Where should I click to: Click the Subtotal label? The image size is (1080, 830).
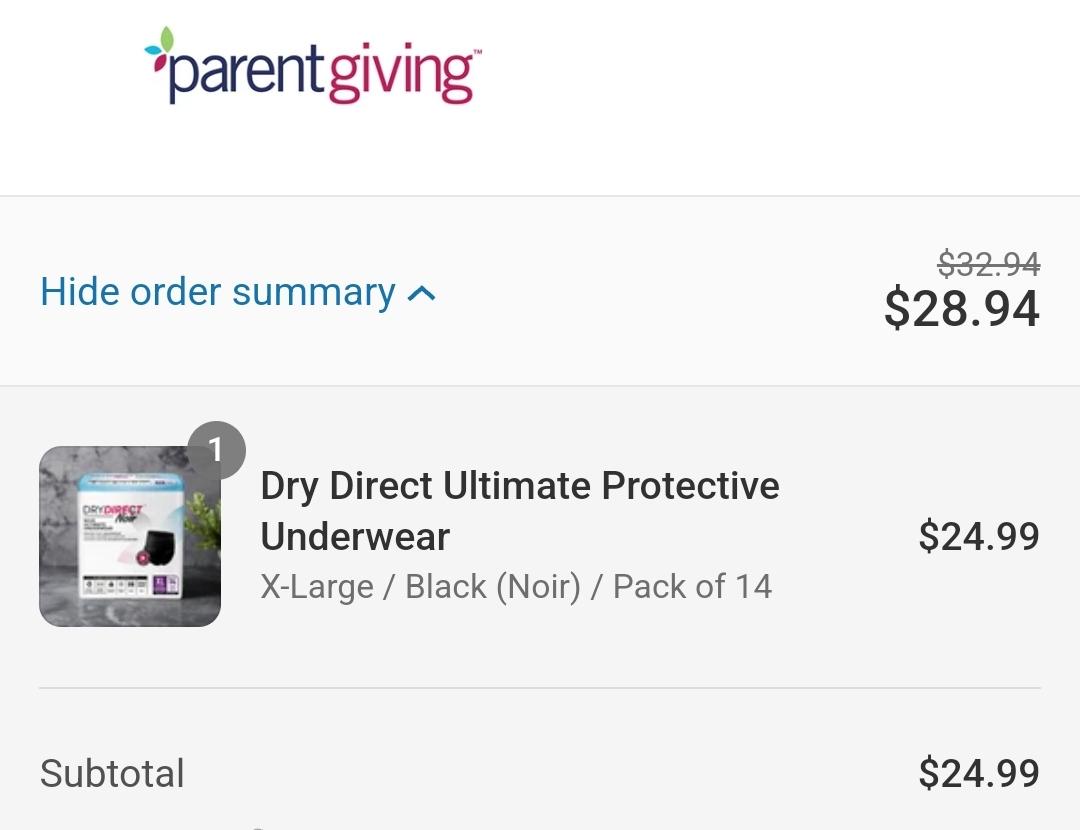[112, 773]
